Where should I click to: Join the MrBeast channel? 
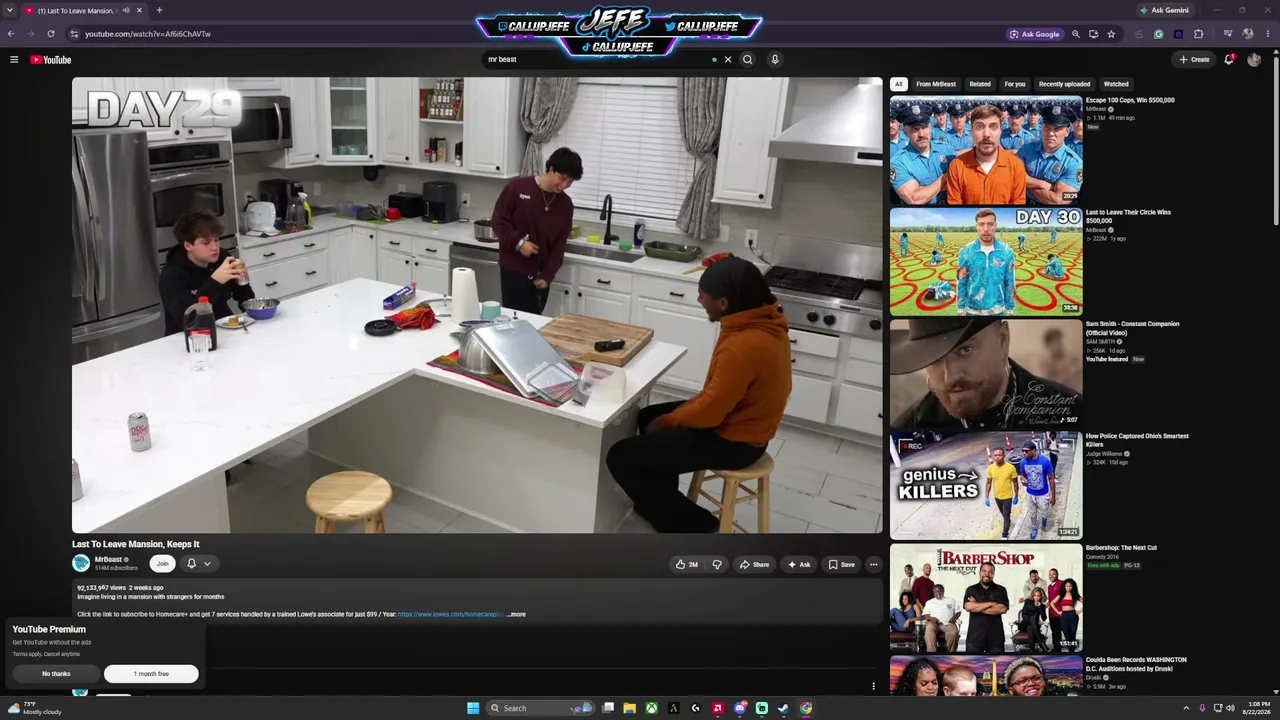[162, 564]
